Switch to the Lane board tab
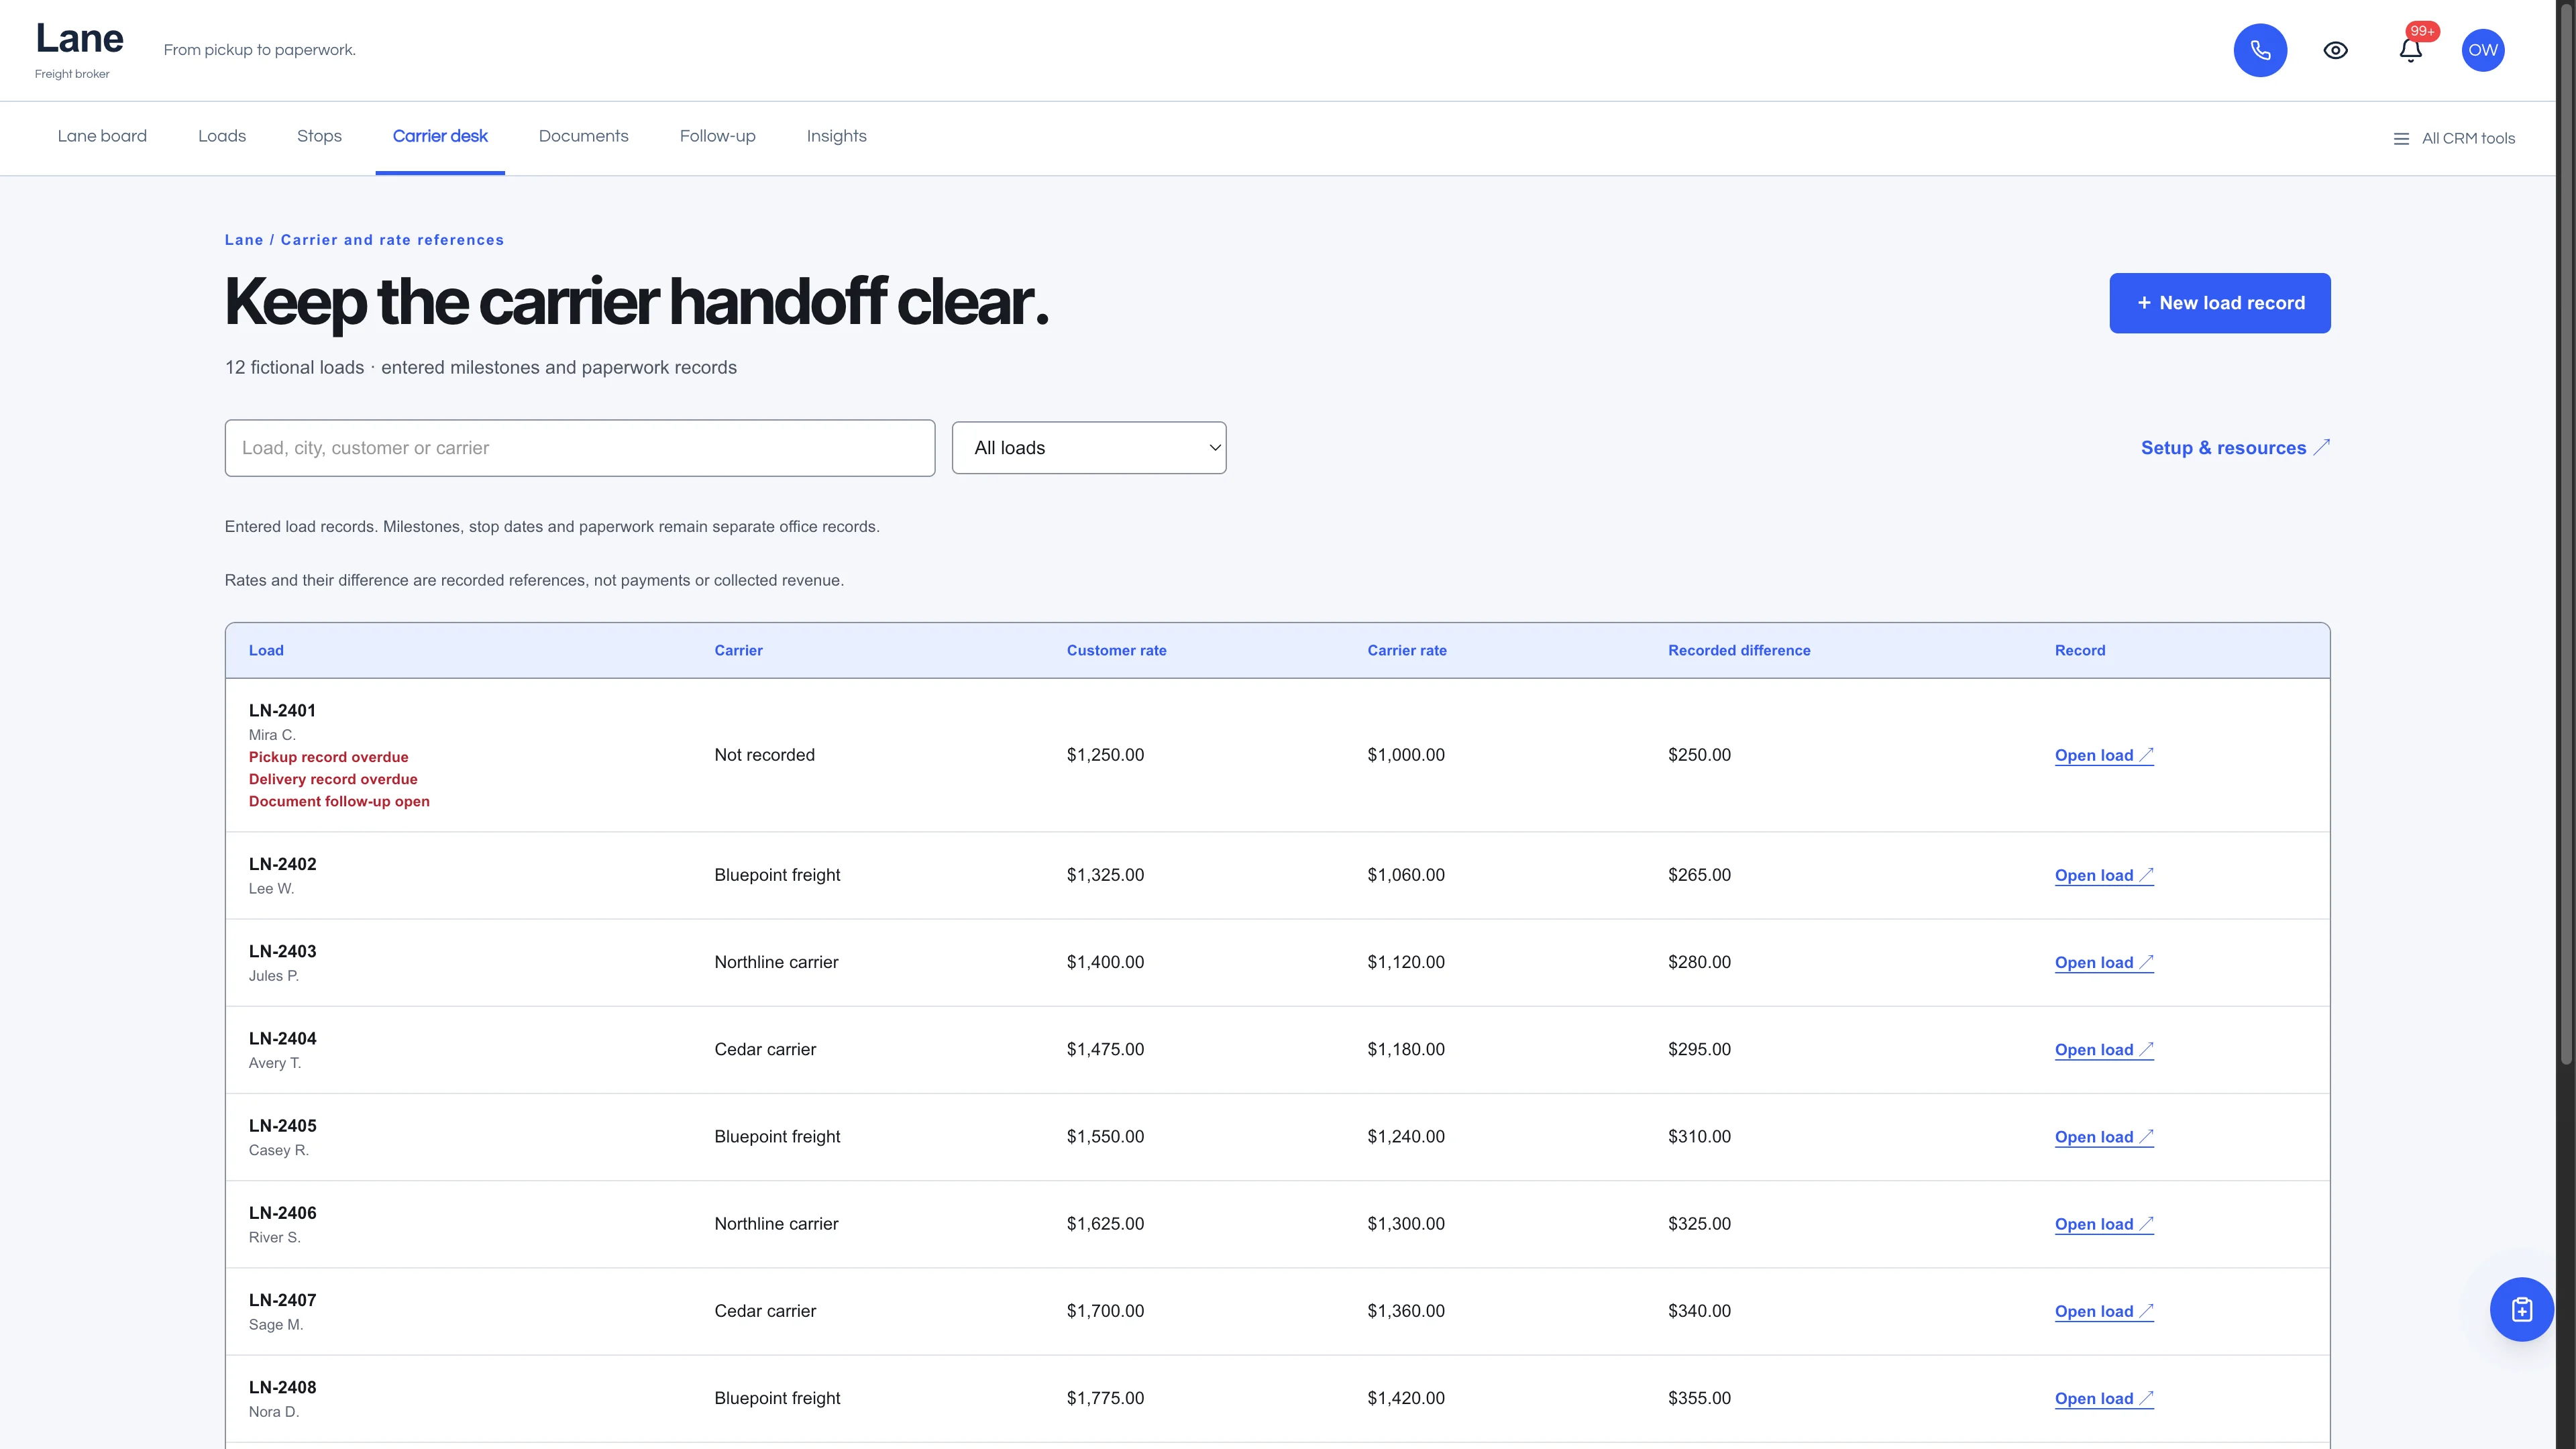The height and width of the screenshot is (1449, 2576). click(102, 136)
